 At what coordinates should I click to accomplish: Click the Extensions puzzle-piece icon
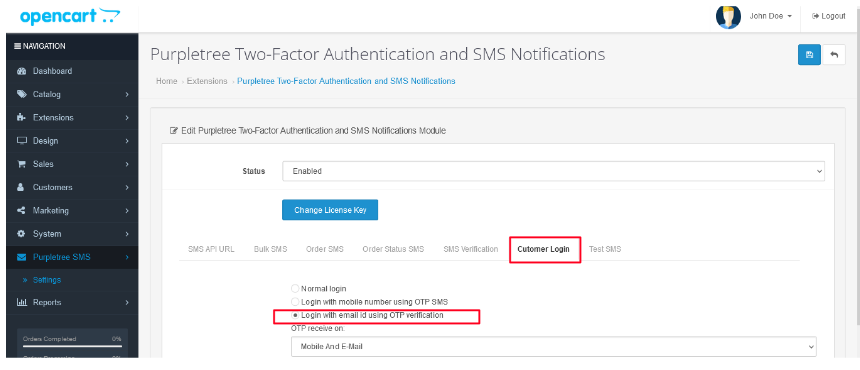tap(22, 117)
